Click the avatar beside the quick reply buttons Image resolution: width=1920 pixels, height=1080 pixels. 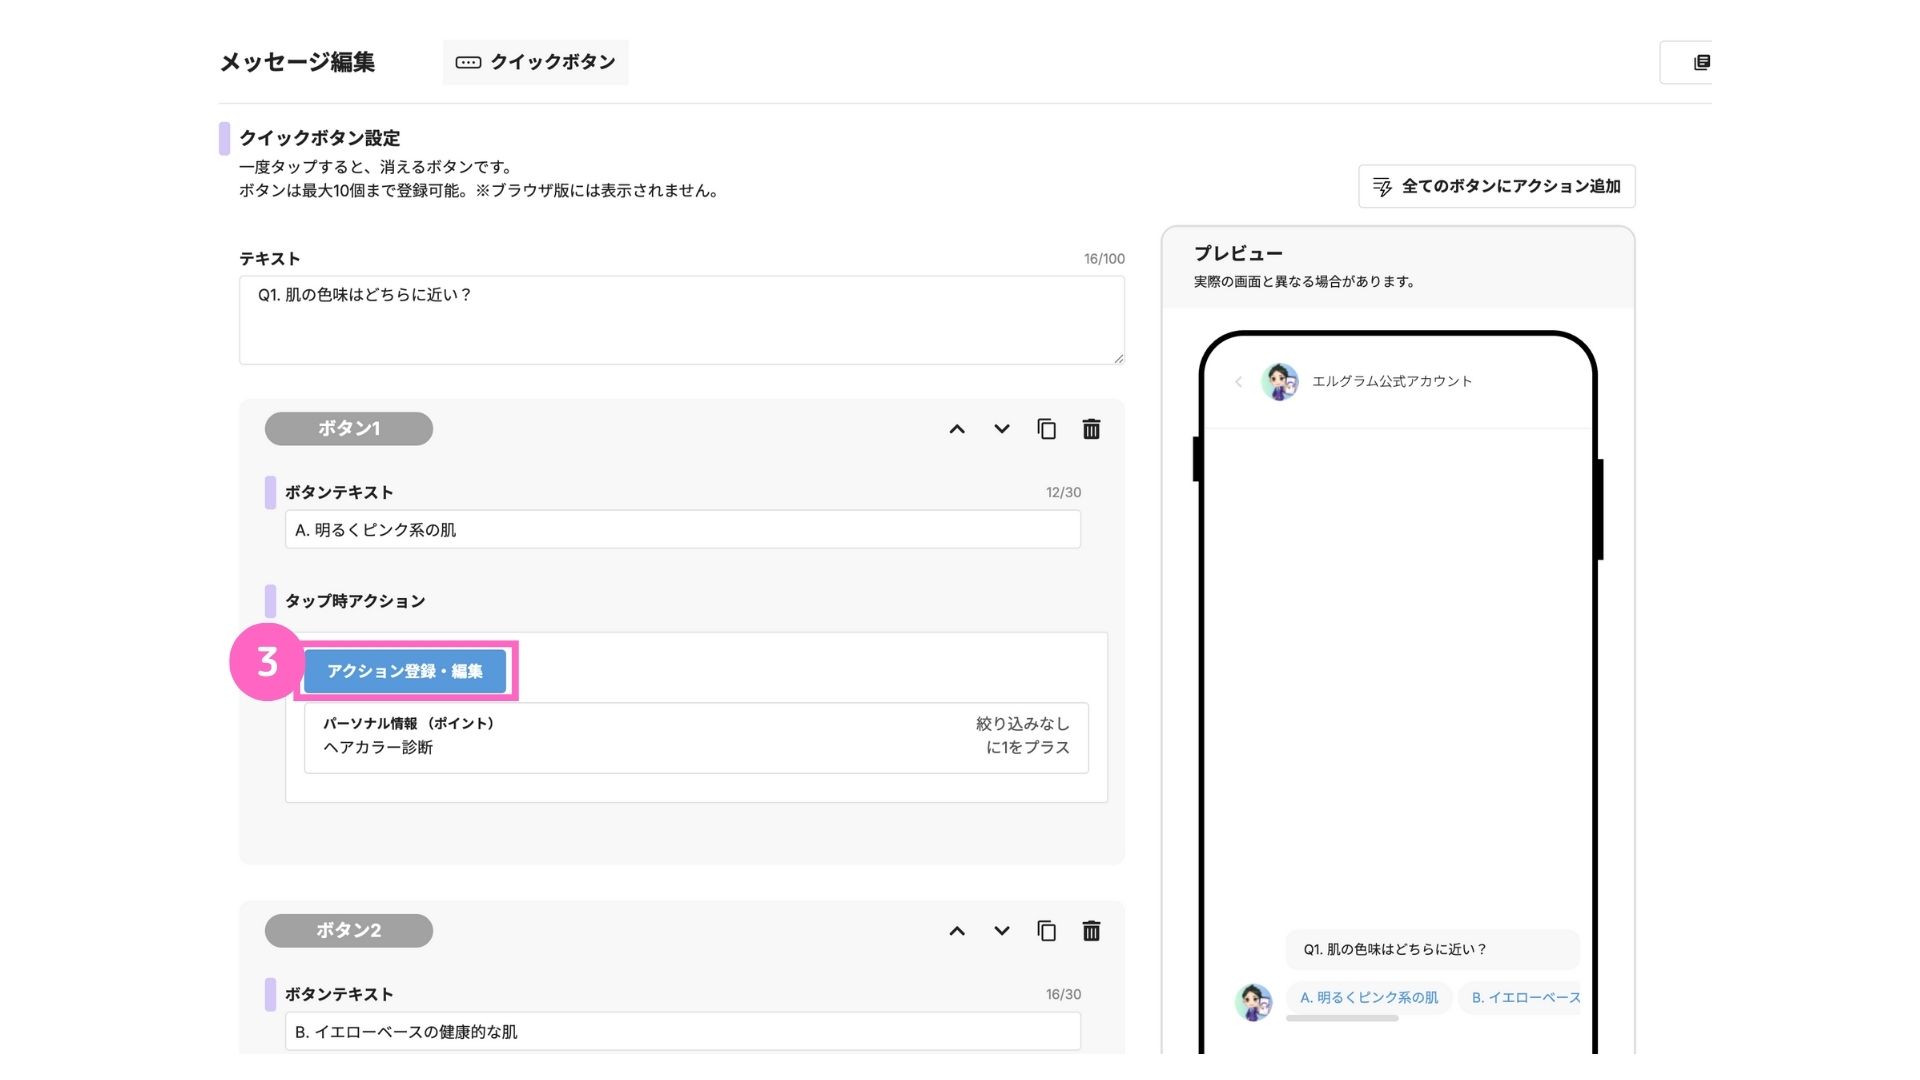1253,1001
